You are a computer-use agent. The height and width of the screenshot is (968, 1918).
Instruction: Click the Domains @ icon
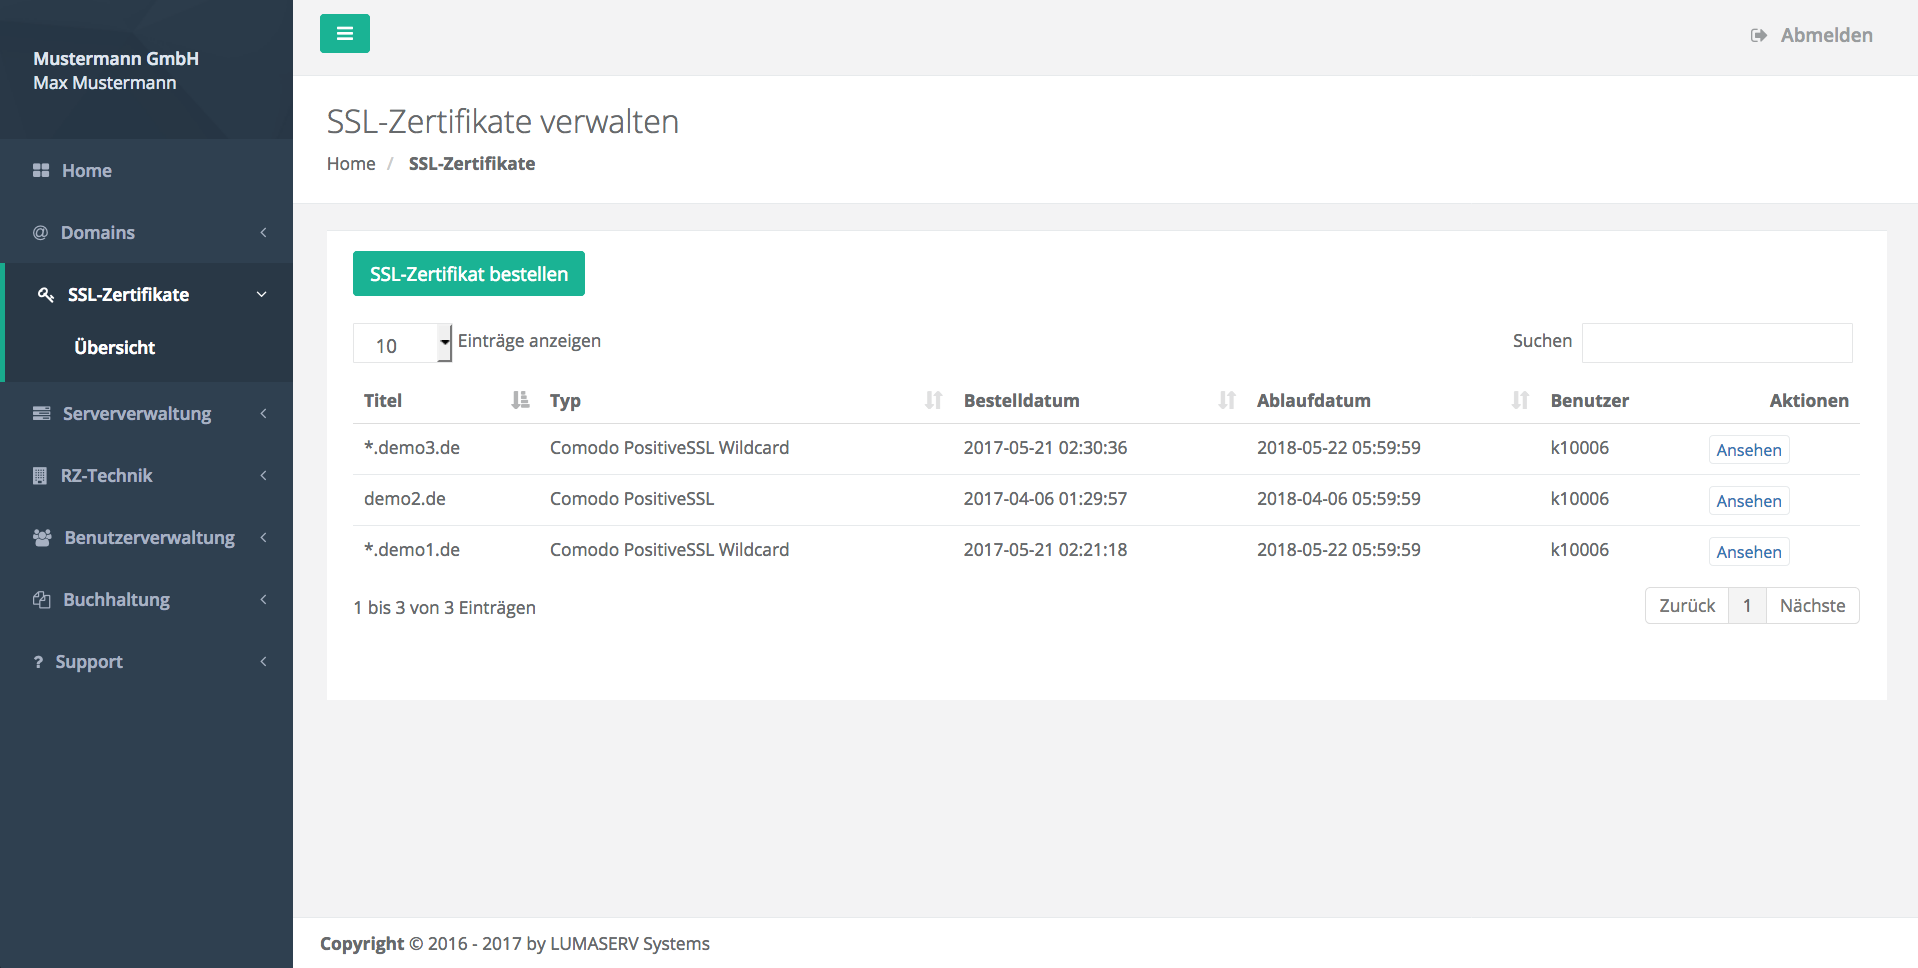point(41,233)
